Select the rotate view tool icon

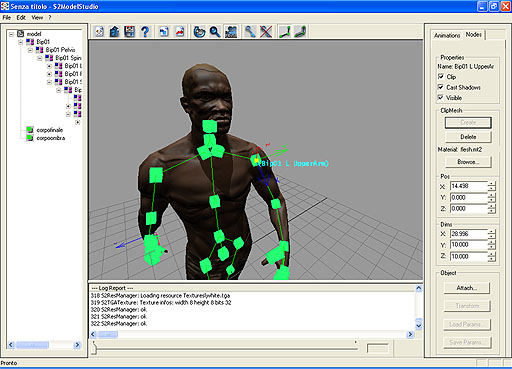tap(199, 32)
